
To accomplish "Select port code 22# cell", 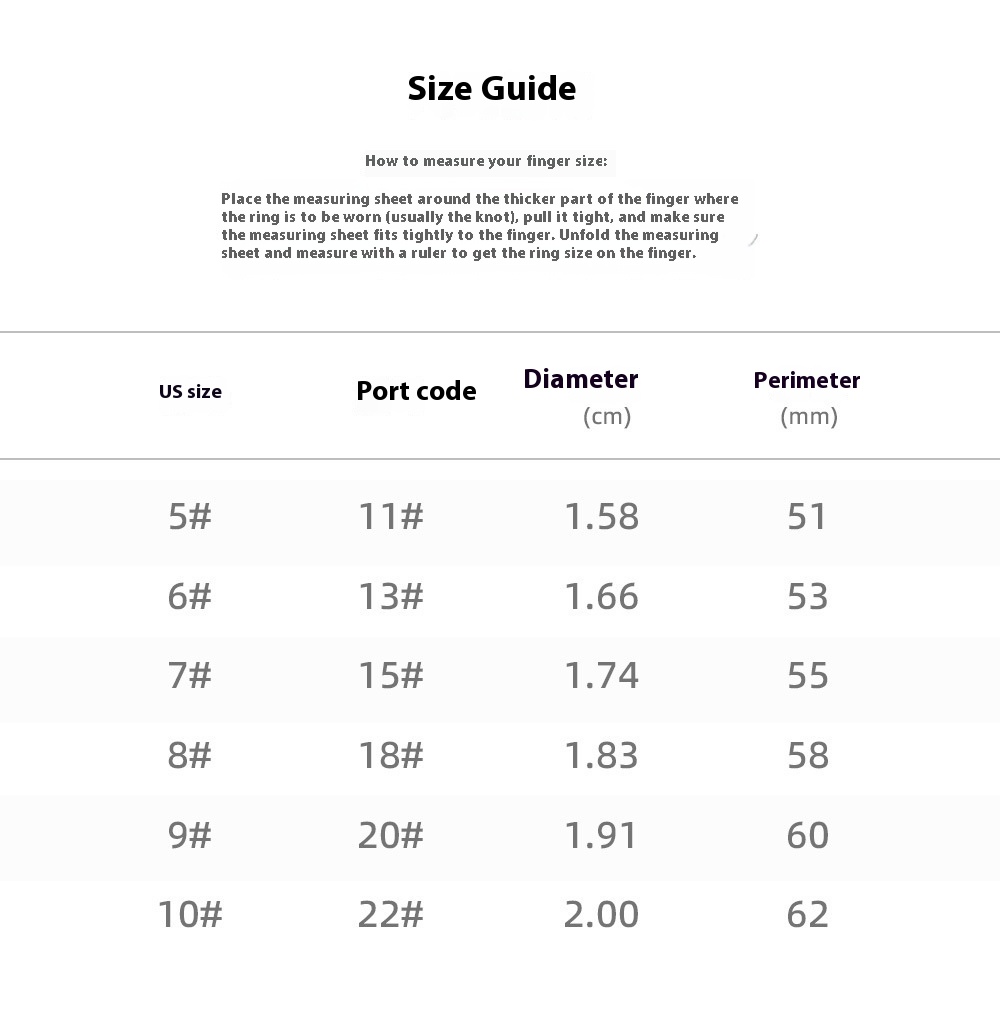I will click(390, 914).
